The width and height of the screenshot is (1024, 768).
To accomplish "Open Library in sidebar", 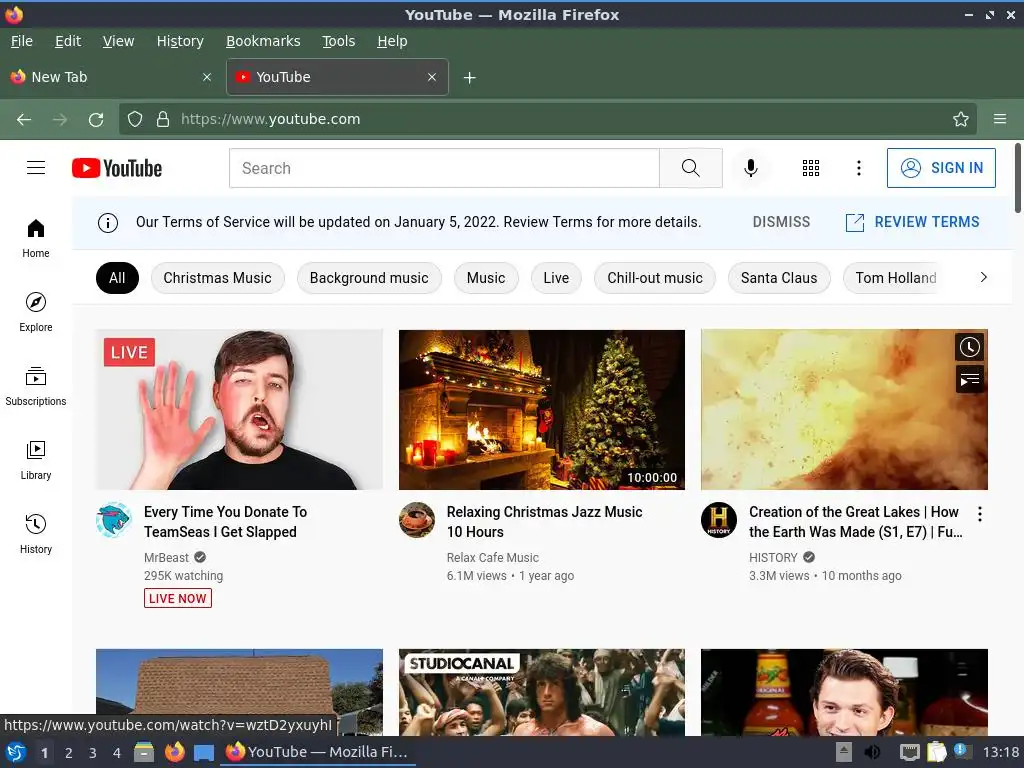I will pyautogui.click(x=36, y=460).
